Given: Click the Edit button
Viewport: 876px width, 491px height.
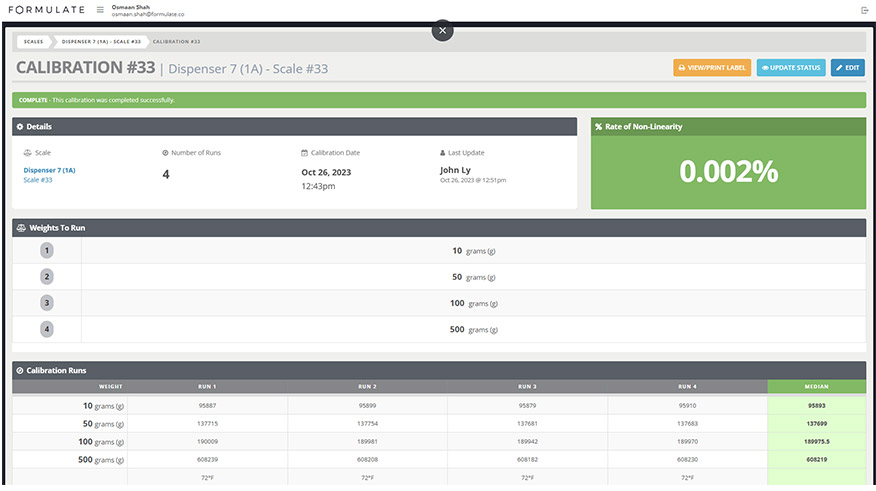Looking at the screenshot, I should 848,68.
